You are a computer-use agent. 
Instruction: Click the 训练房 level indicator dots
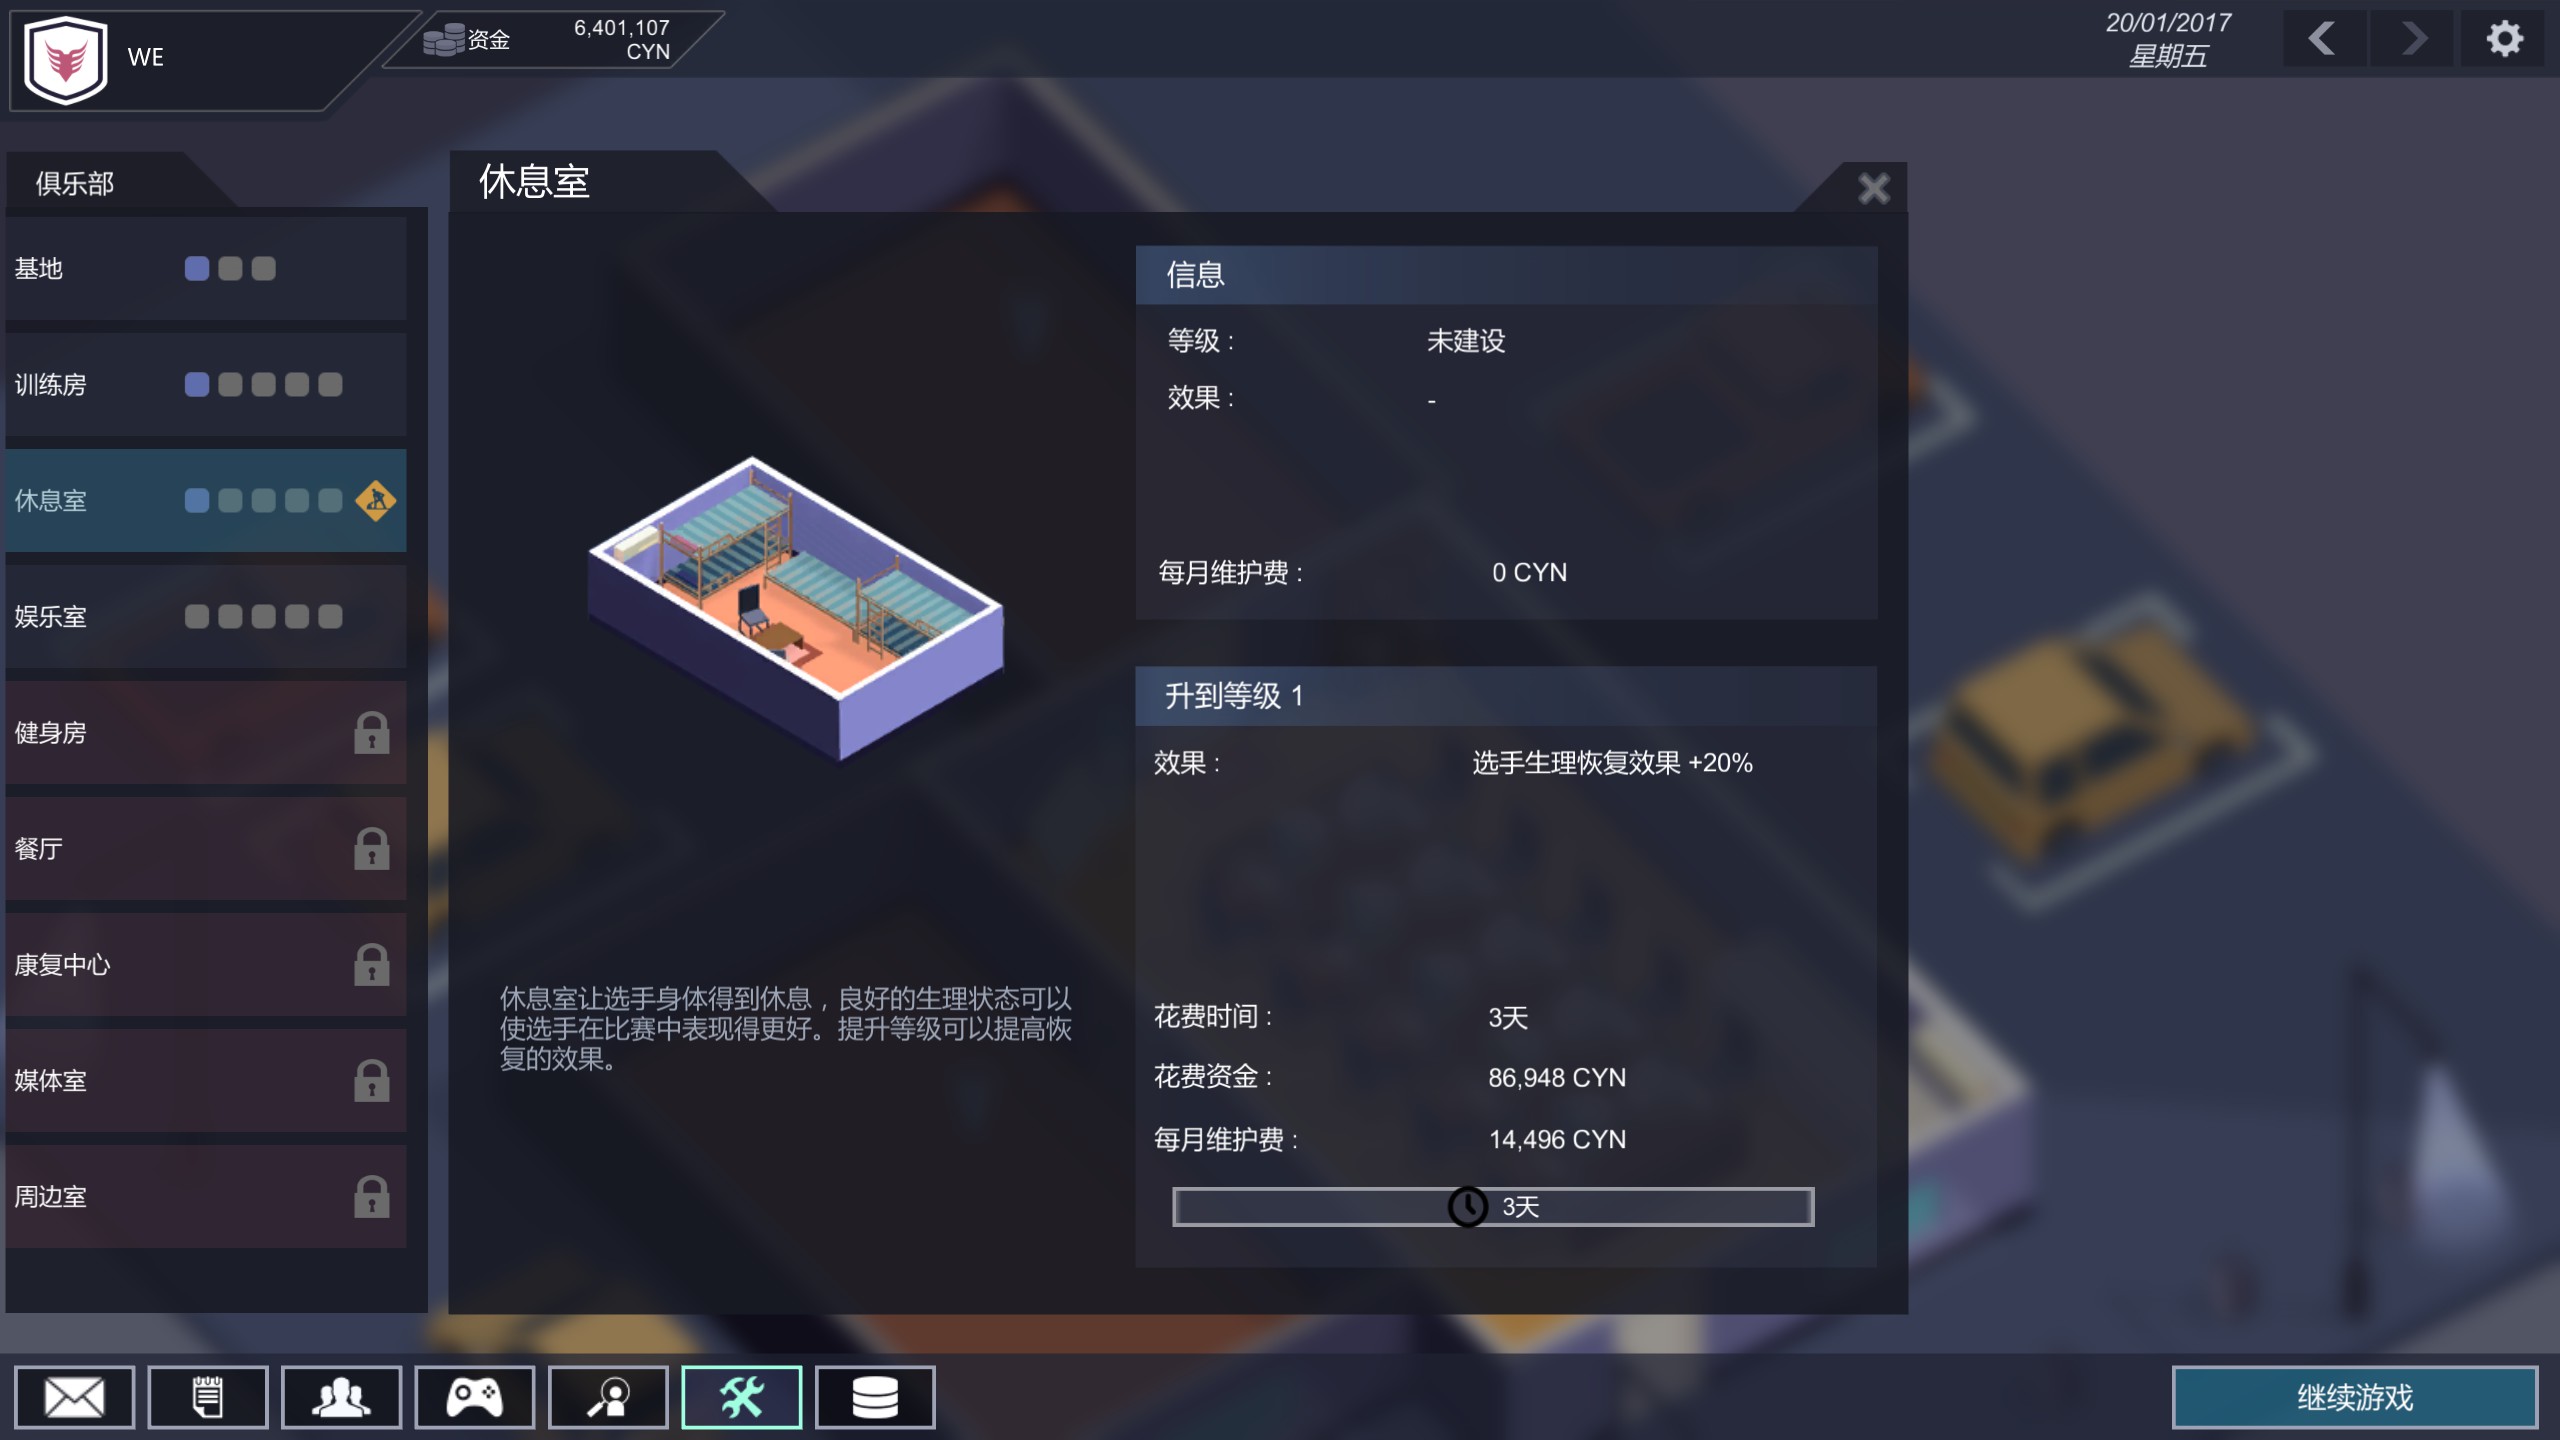coord(263,384)
